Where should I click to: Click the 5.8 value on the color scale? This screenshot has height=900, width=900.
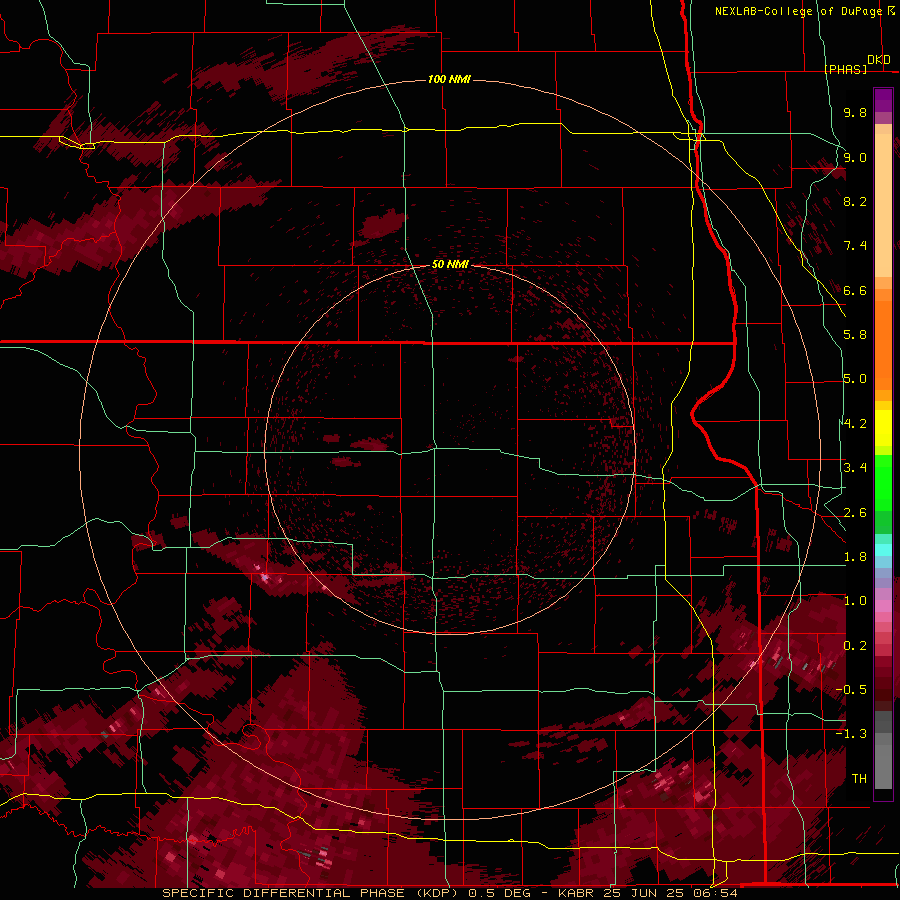[855, 335]
